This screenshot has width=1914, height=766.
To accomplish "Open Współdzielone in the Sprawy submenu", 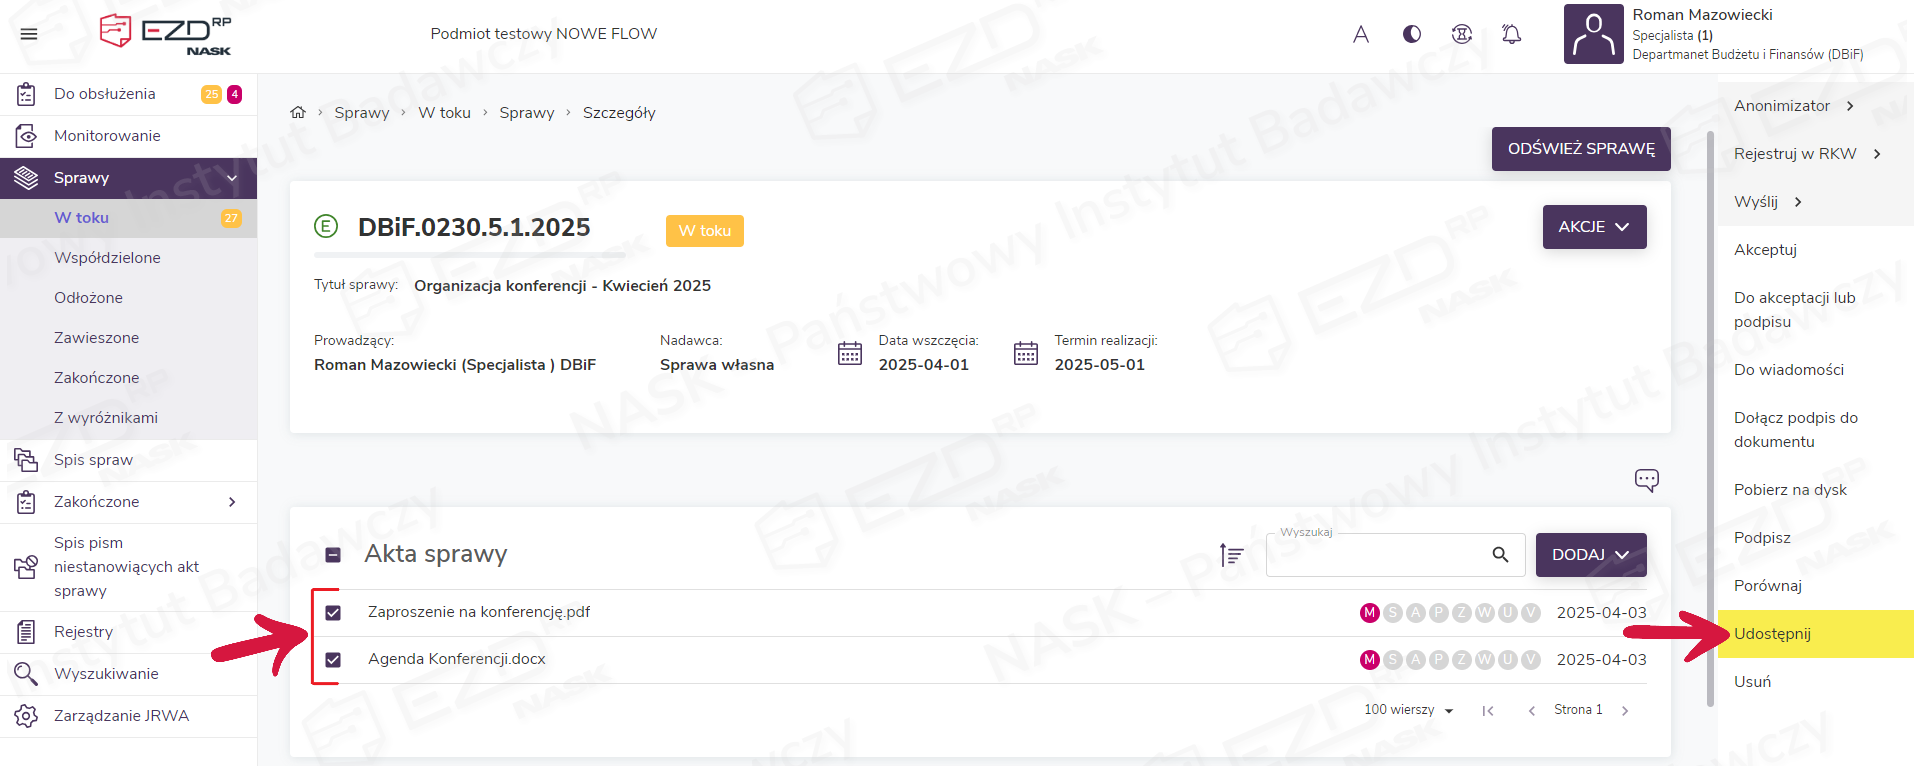I will pos(107,258).
